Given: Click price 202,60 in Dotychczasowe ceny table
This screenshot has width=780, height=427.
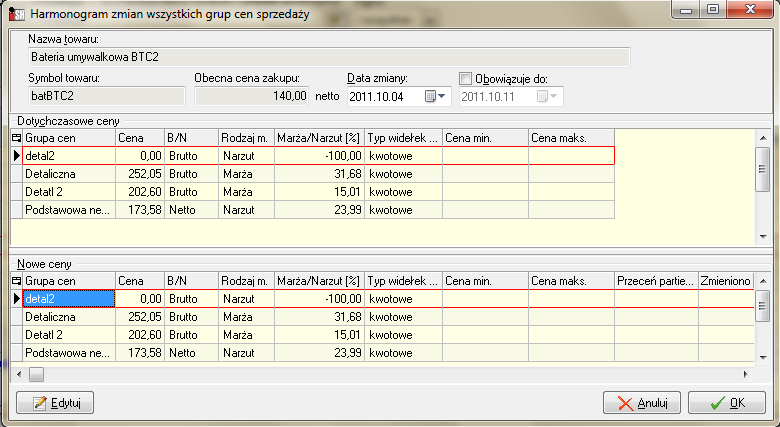Looking at the screenshot, I should (x=140, y=192).
